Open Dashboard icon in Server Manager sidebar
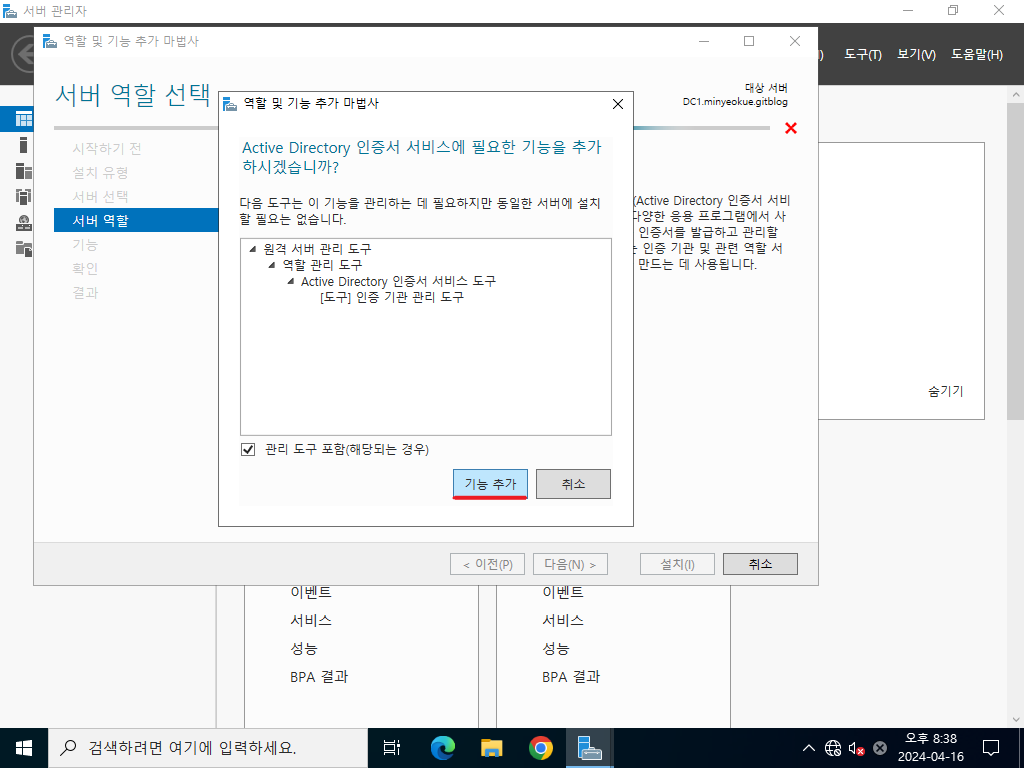Viewport: 1024px width, 768px height. pyautogui.click(x=24, y=119)
